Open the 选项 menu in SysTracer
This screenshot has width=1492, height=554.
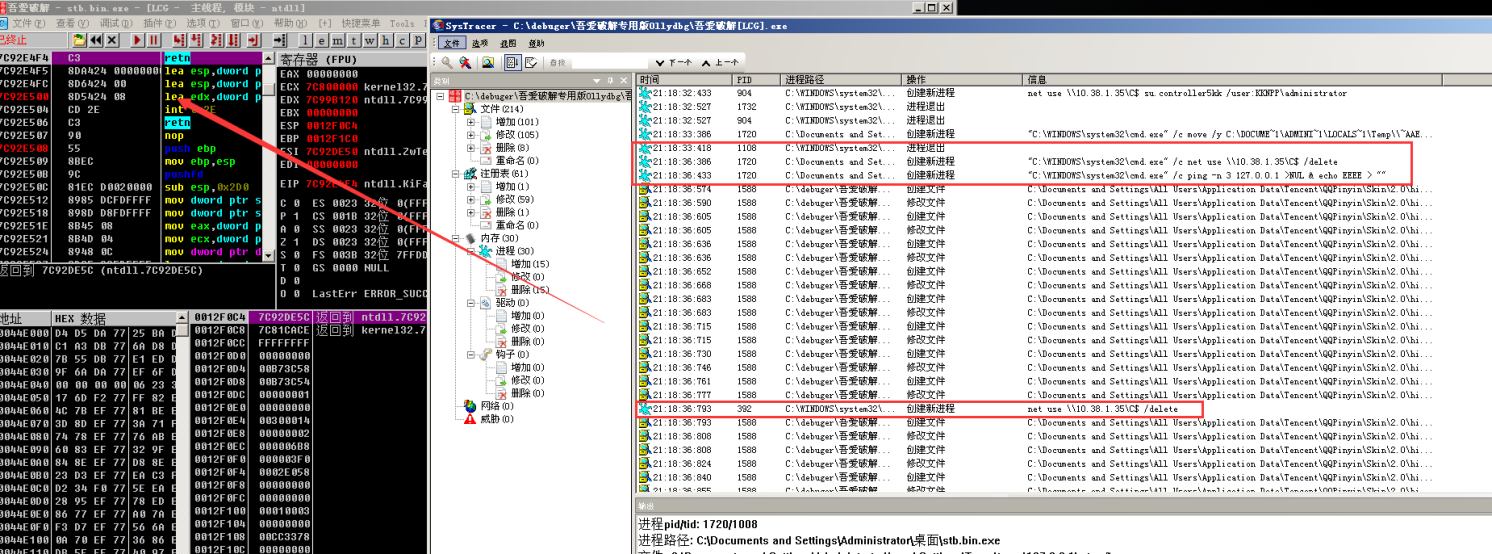click(x=480, y=43)
